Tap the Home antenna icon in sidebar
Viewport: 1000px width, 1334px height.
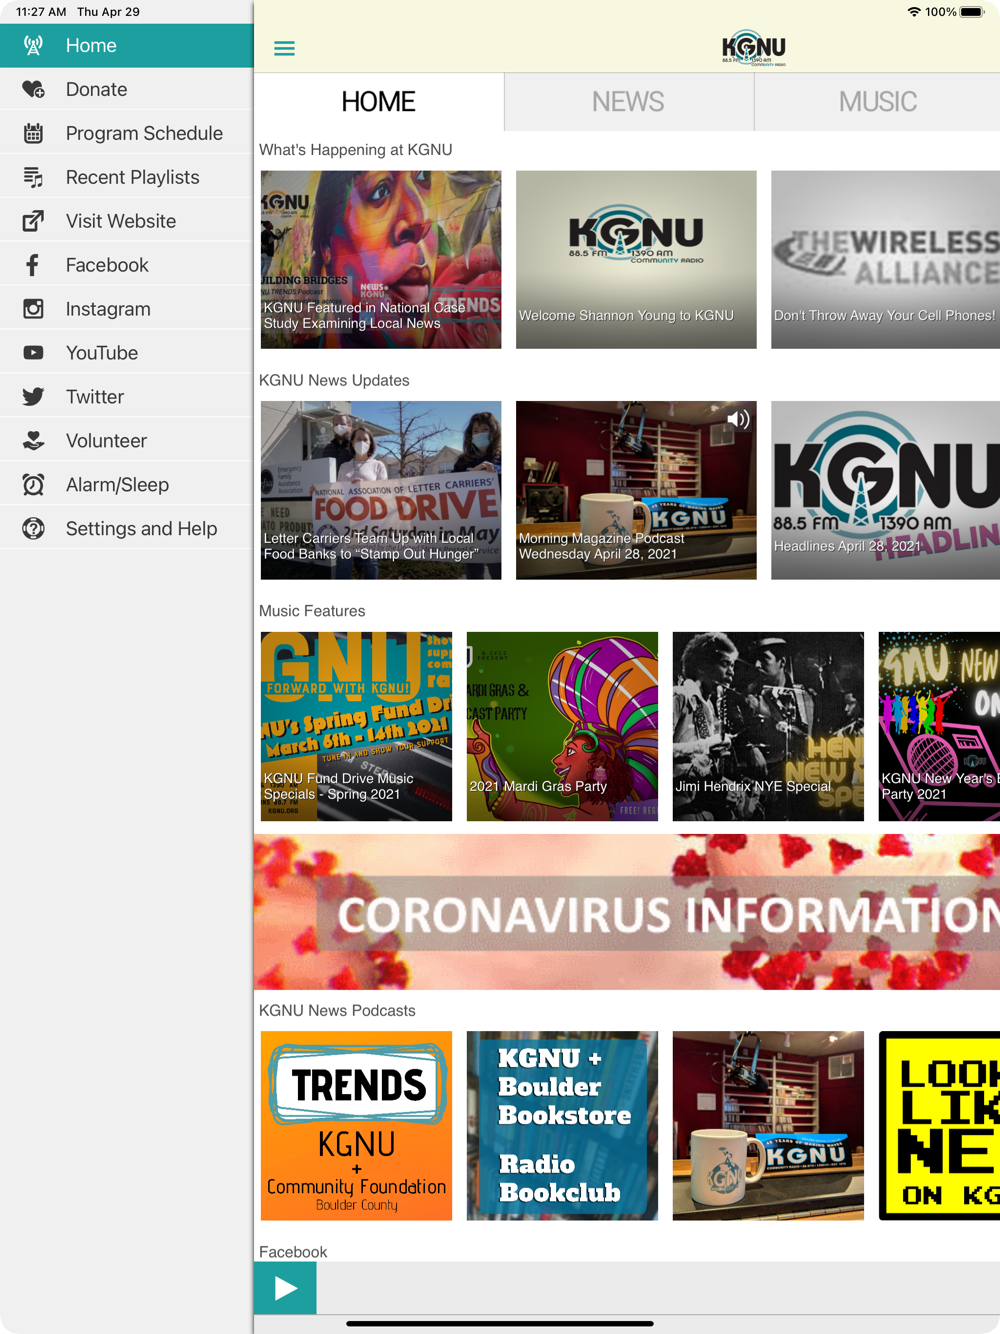[33, 46]
